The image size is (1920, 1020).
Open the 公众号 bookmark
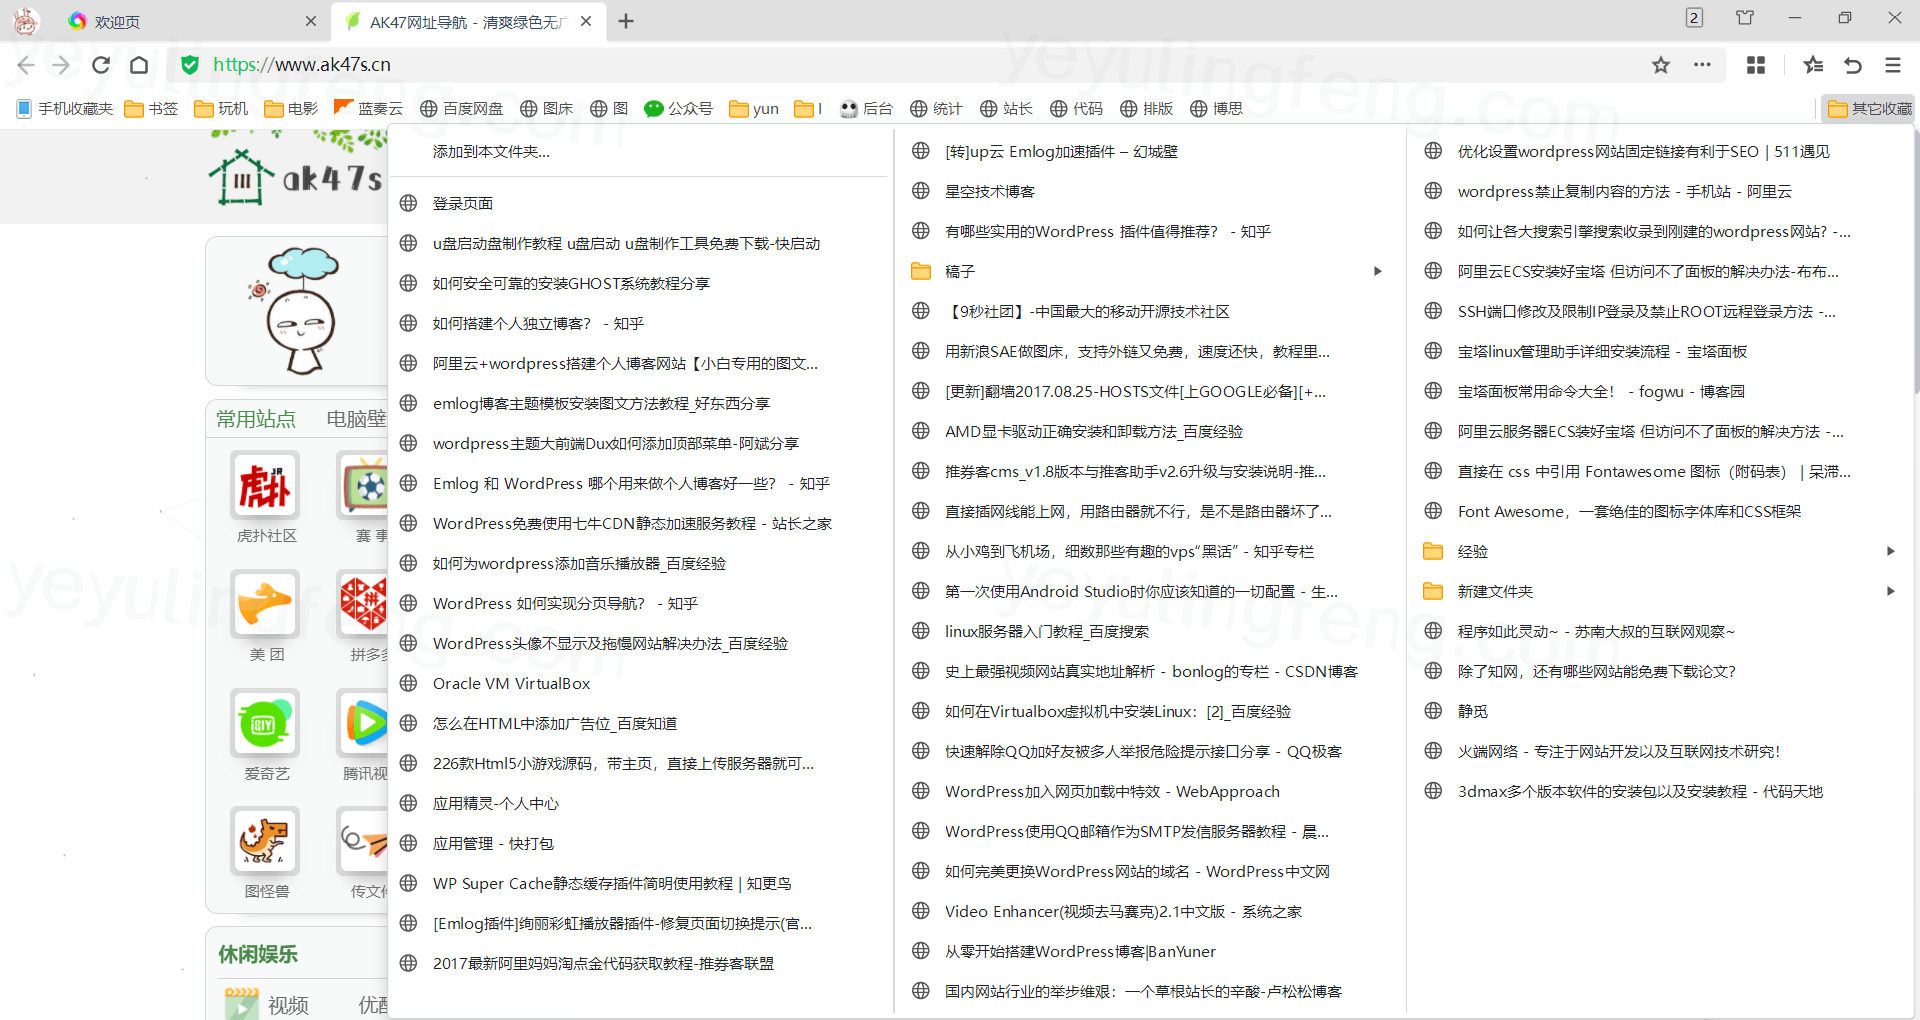click(x=678, y=108)
